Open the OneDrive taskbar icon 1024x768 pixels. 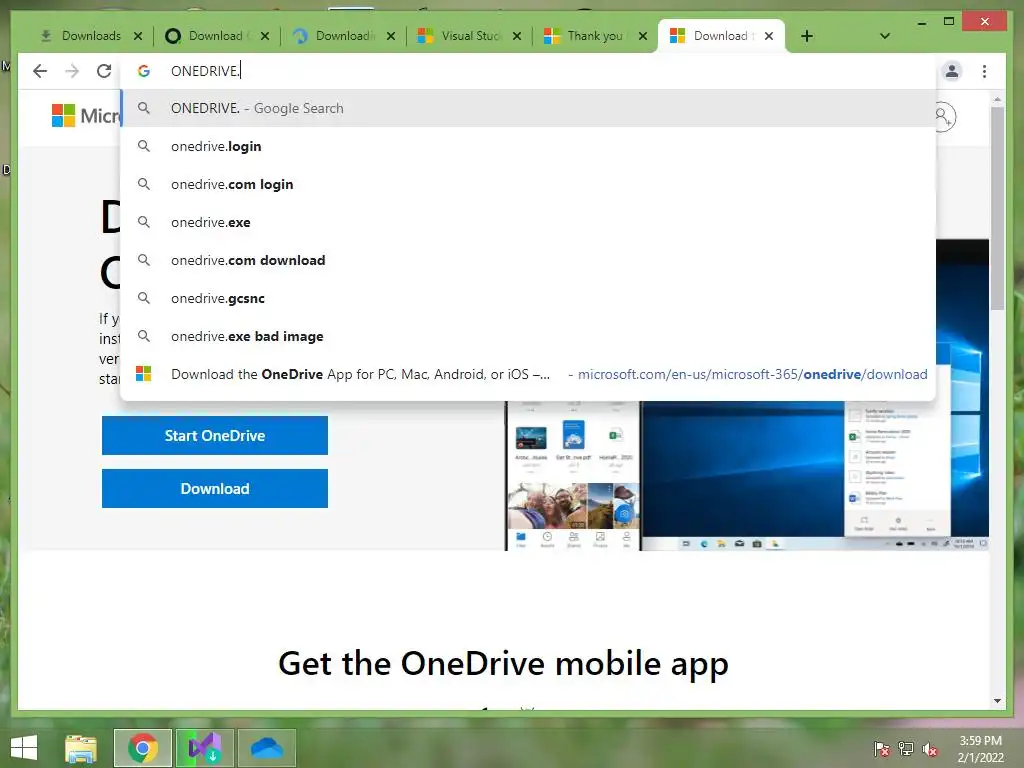[267, 748]
